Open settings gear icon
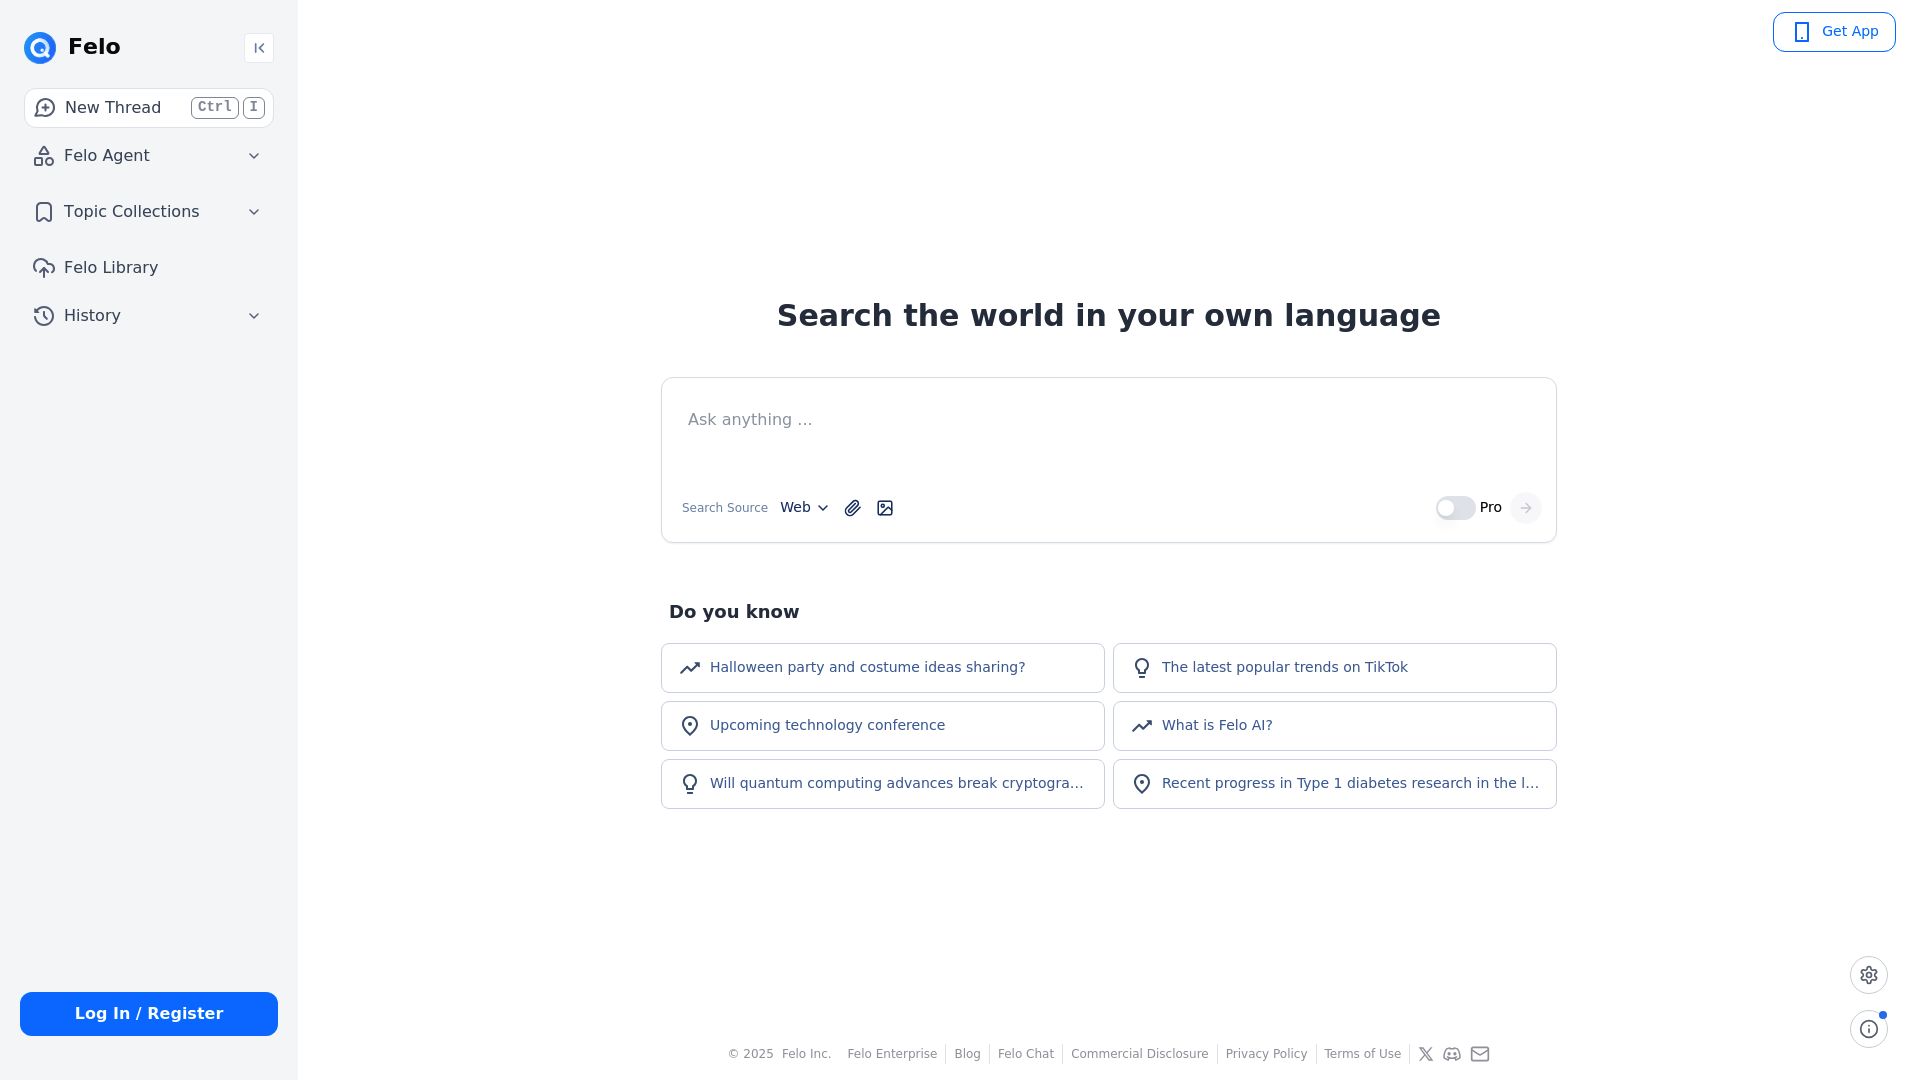Viewport: 1920px width, 1080px height. pyautogui.click(x=1869, y=975)
